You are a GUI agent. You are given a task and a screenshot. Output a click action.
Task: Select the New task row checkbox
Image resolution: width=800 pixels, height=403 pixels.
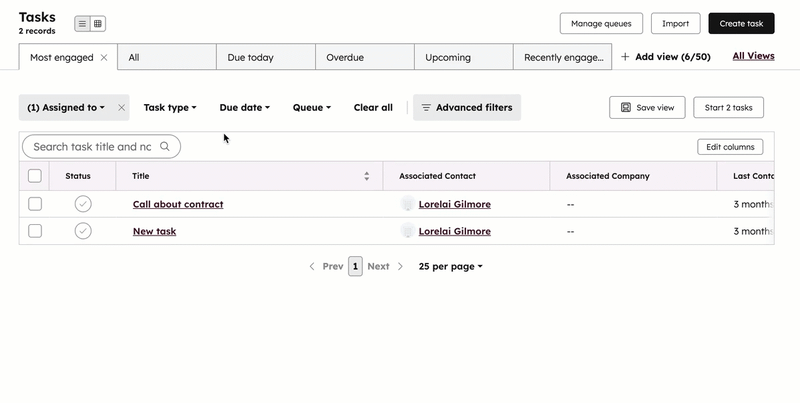tap(35, 231)
